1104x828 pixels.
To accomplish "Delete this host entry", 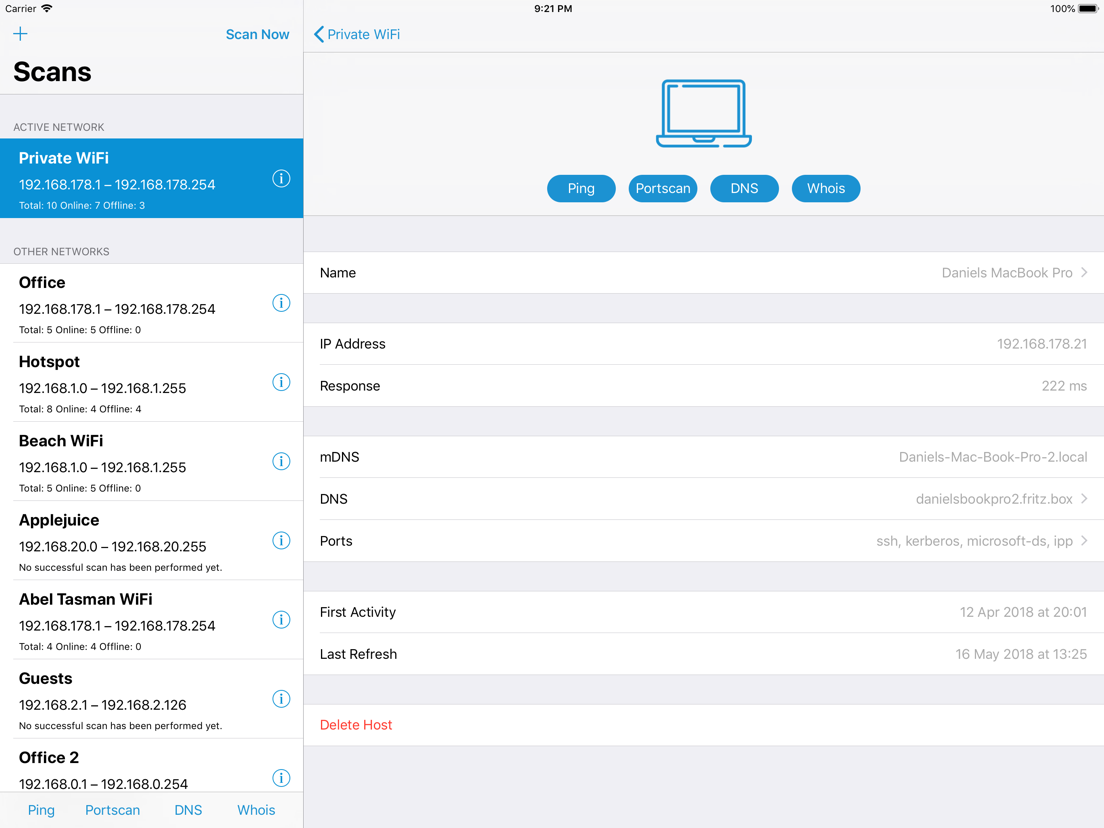I will pos(356,725).
